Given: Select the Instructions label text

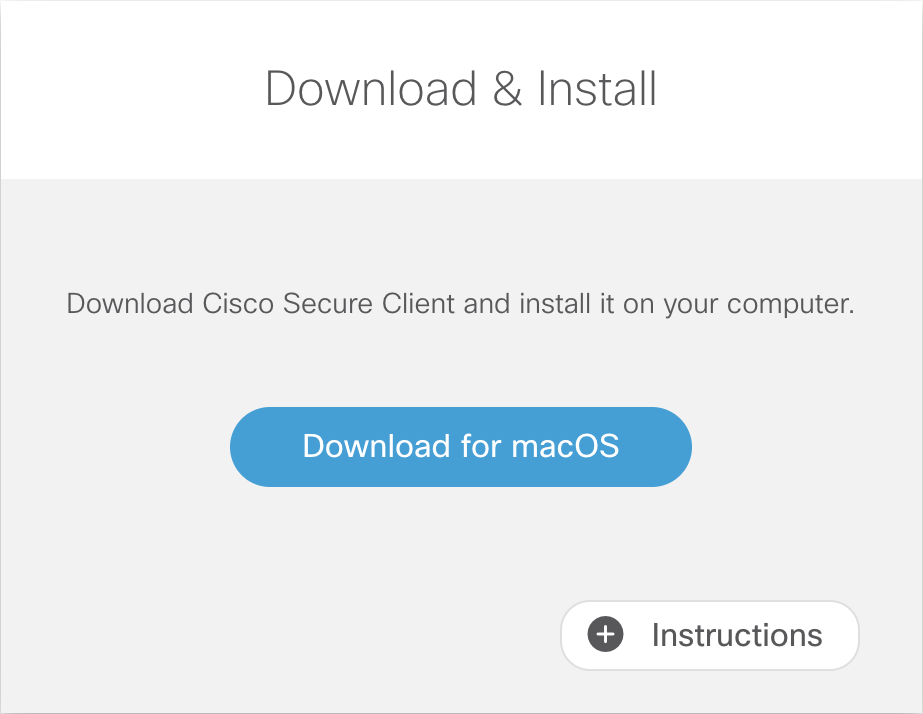Looking at the screenshot, I should pyautogui.click(x=736, y=635).
